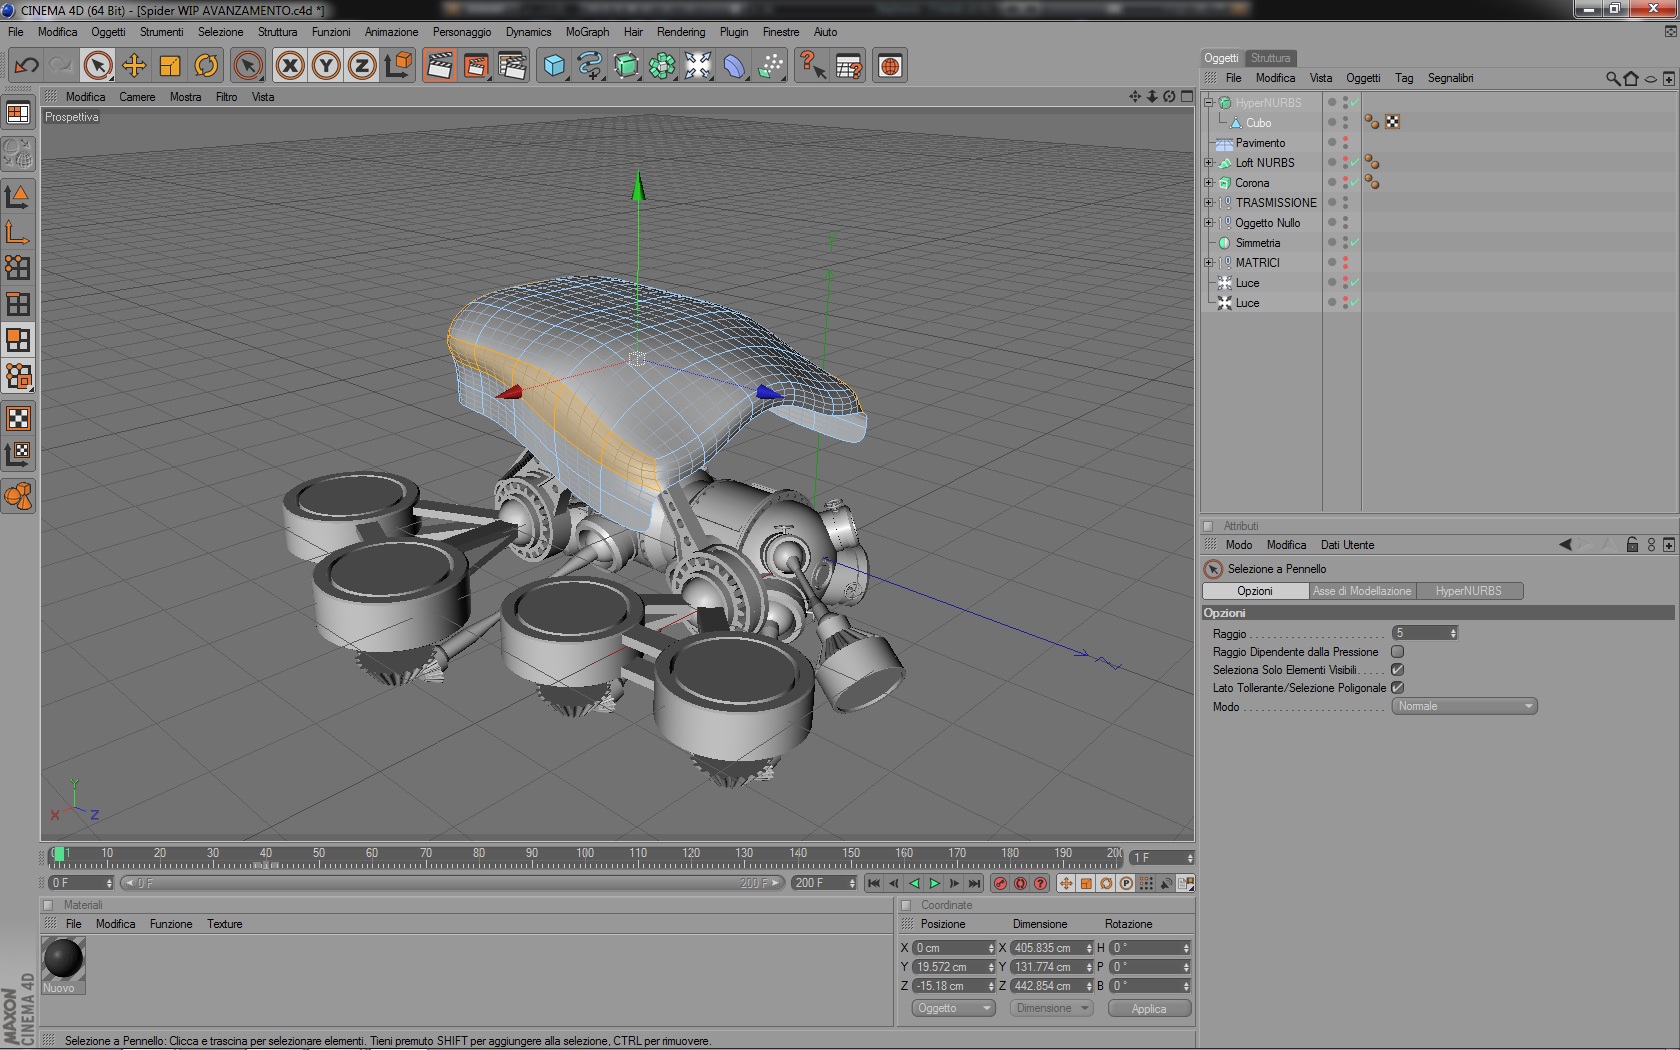Open the Oggetto coordinate dropdown

(953, 1008)
